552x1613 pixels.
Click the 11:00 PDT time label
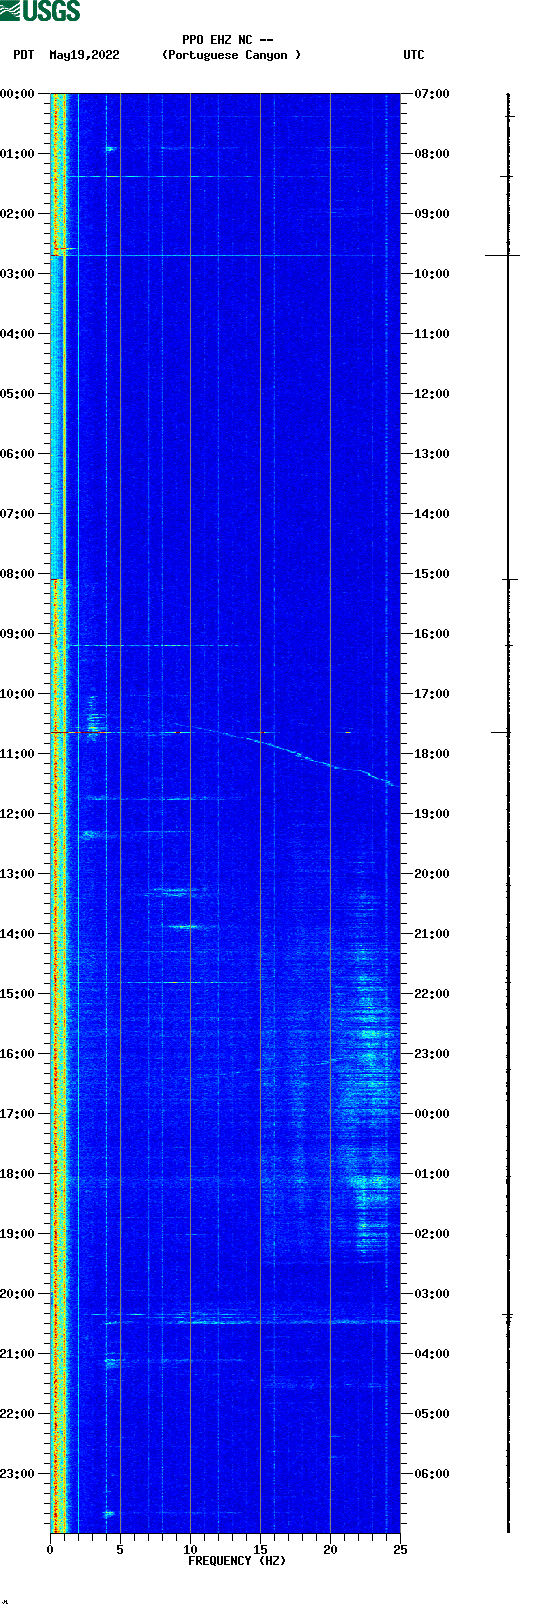(18, 754)
